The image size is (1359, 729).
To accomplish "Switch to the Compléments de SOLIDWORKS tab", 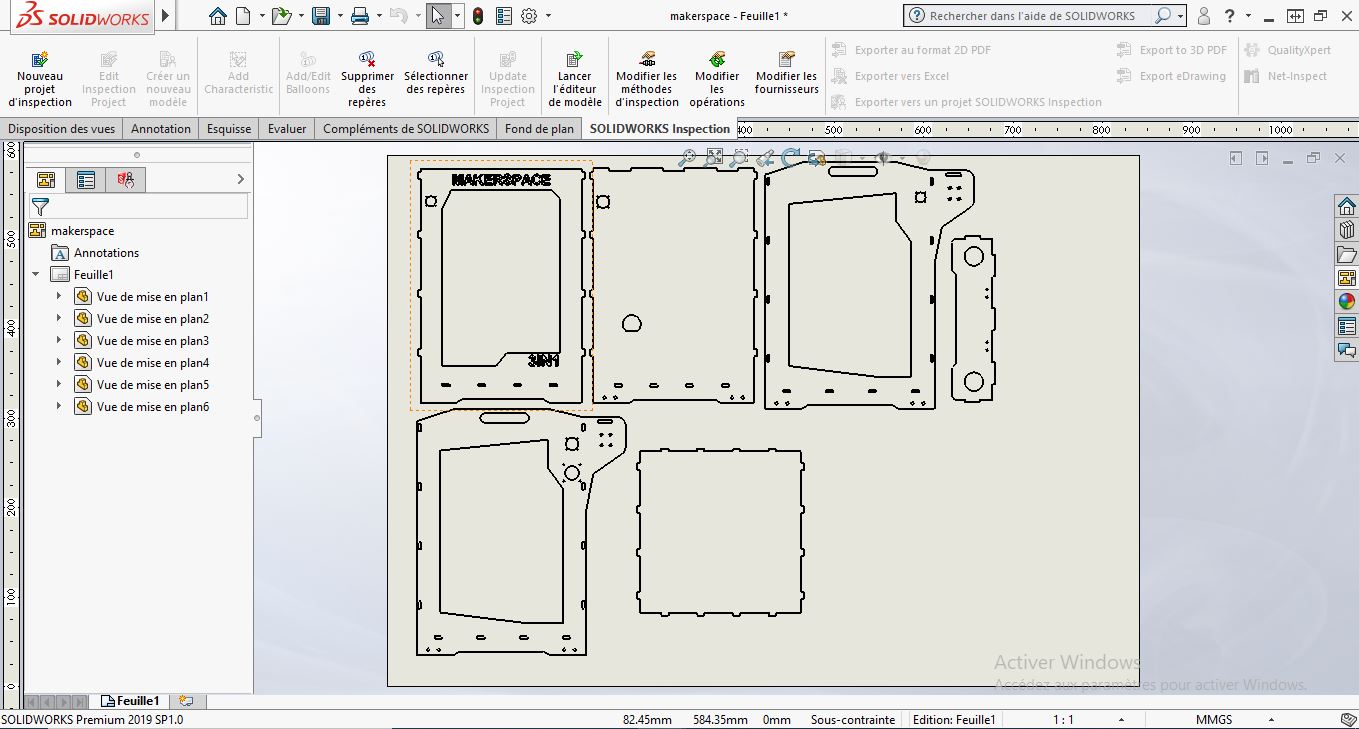I will click(x=406, y=129).
